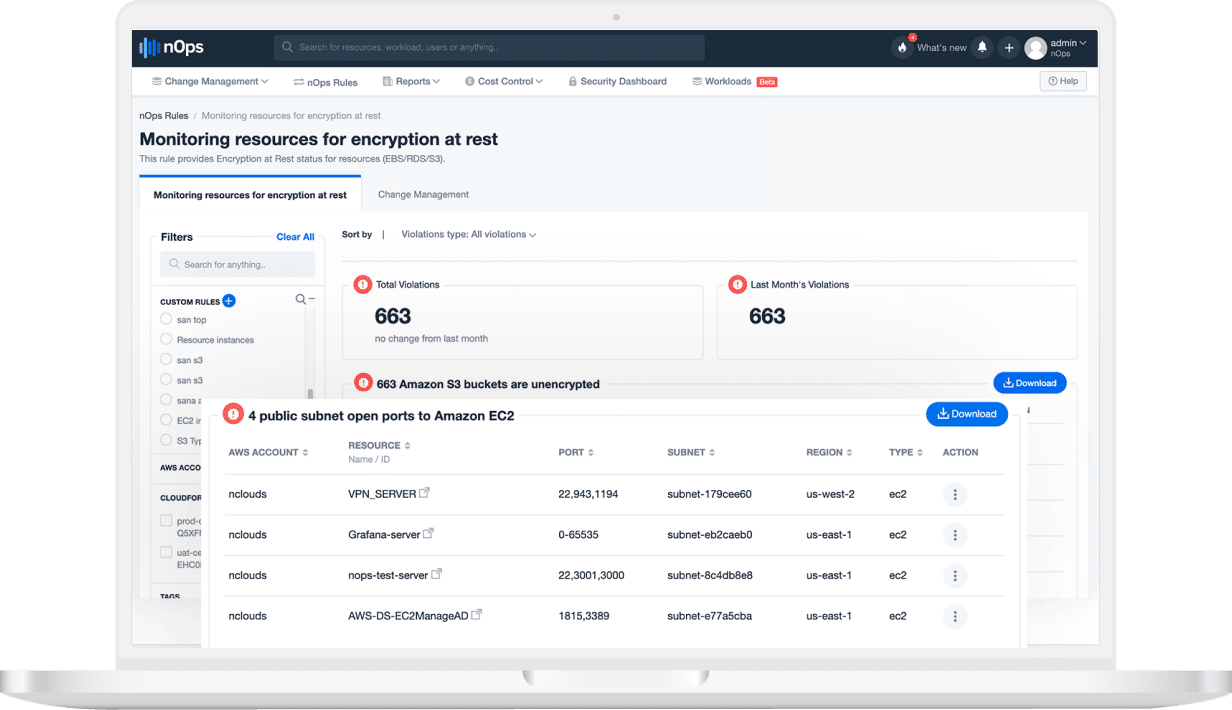Click Last Month's Violations alert icon
Screen dimensions: 1232x710
[738, 284]
